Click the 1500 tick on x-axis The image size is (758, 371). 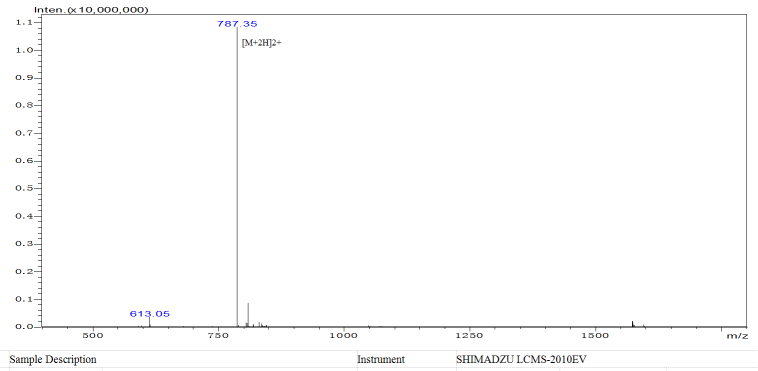(595, 336)
